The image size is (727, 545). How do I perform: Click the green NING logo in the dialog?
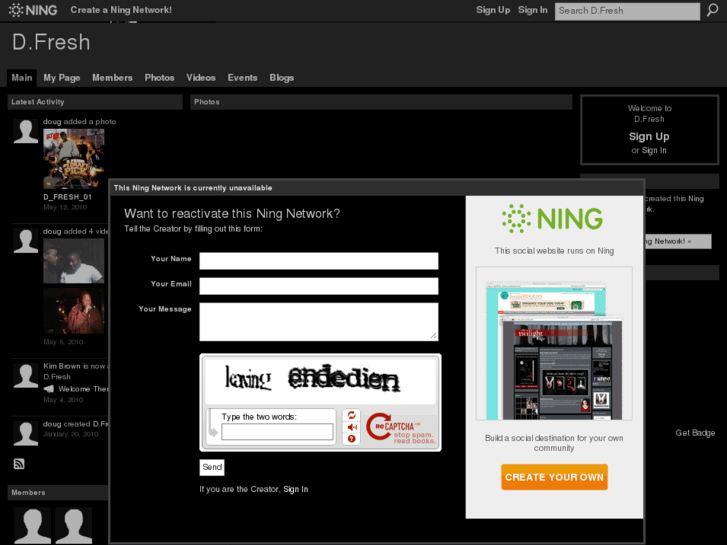click(553, 218)
